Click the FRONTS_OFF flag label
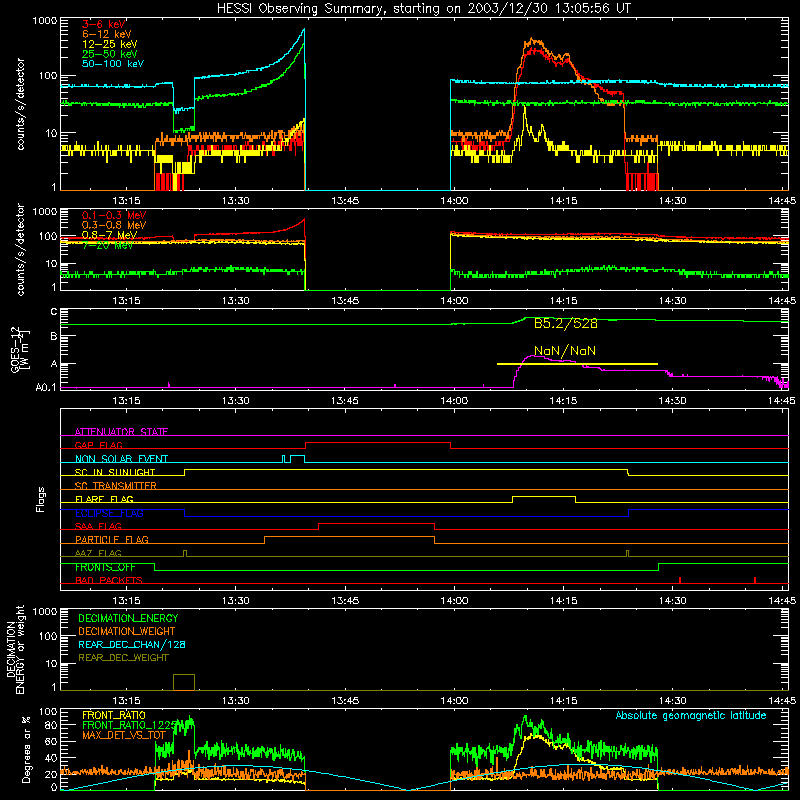800x800 pixels. coord(105,567)
